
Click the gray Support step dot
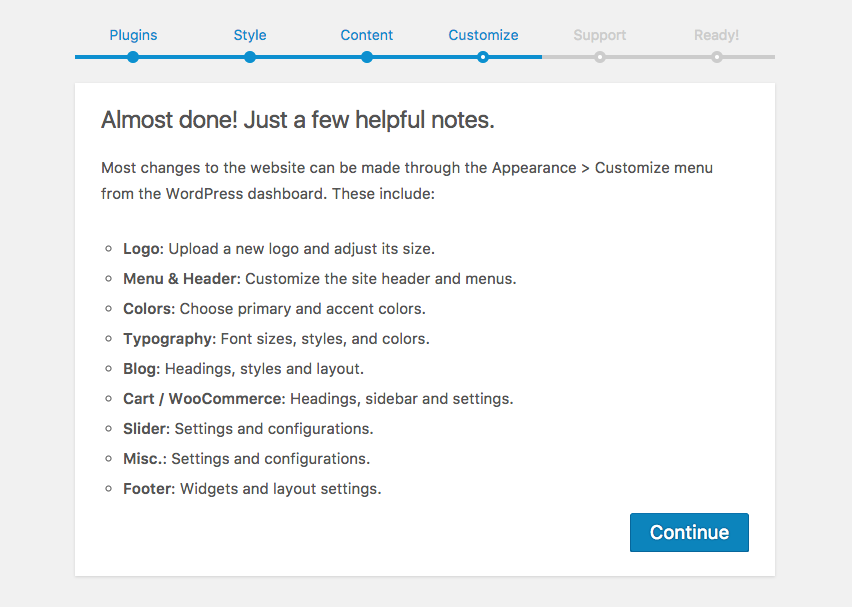pyautogui.click(x=600, y=57)
